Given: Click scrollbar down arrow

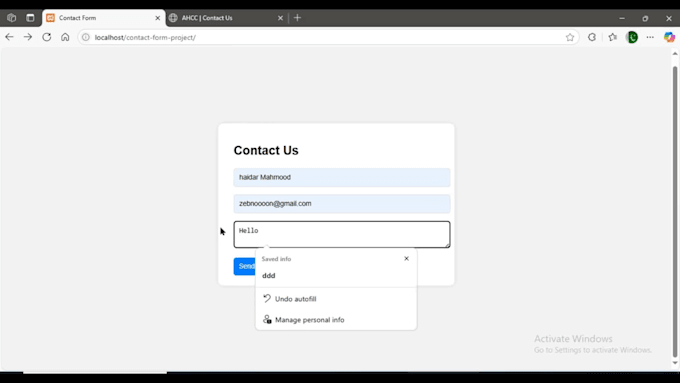Looking at the screenshot, I should click(x=675, y=363).
